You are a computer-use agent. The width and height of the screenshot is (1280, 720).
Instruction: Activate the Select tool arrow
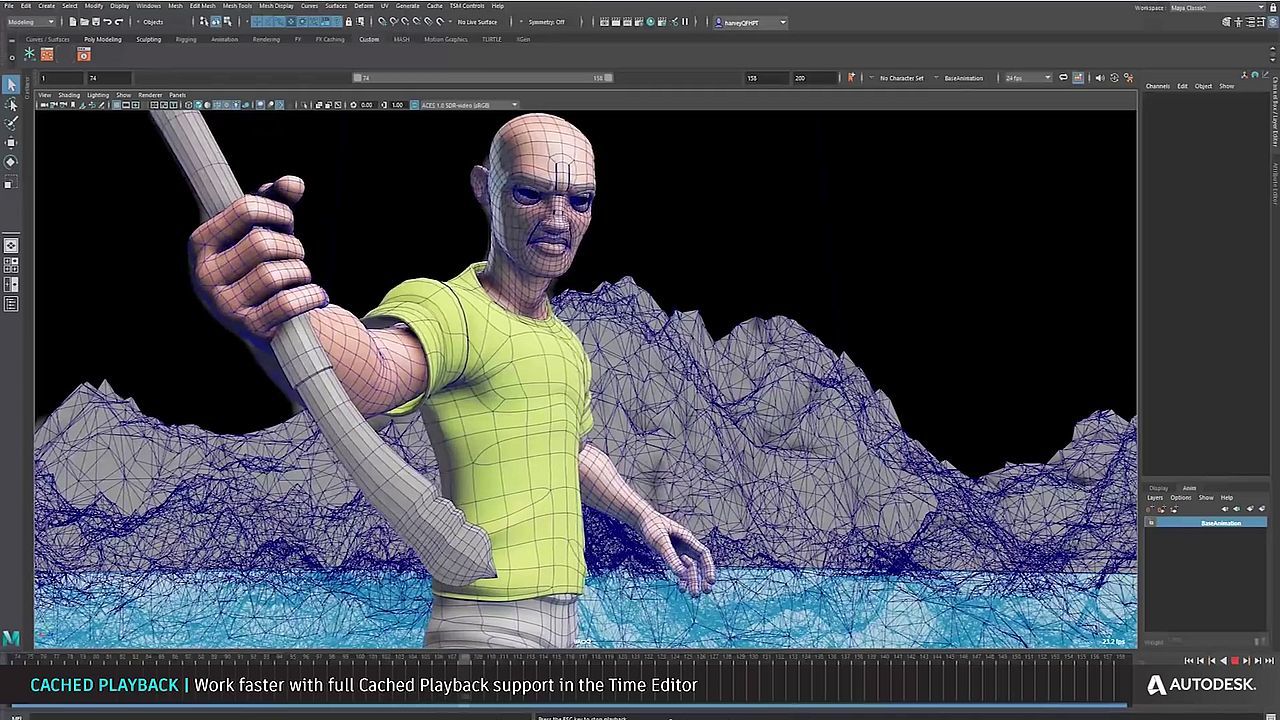click(x=11, y=85)
